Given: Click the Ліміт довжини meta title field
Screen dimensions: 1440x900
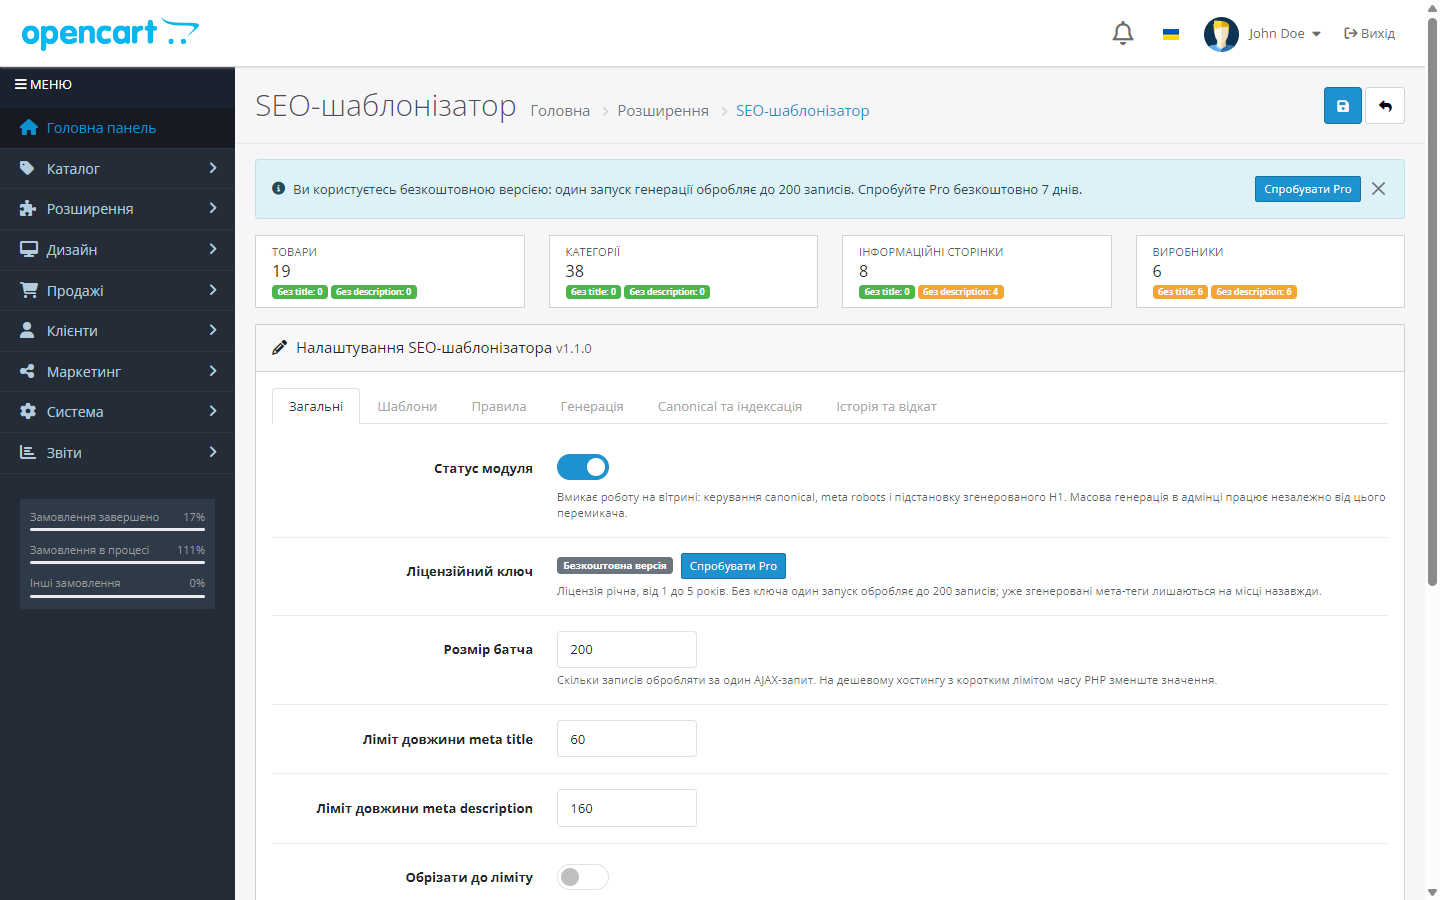Looking at the screenshot, I should coord(627,739).
